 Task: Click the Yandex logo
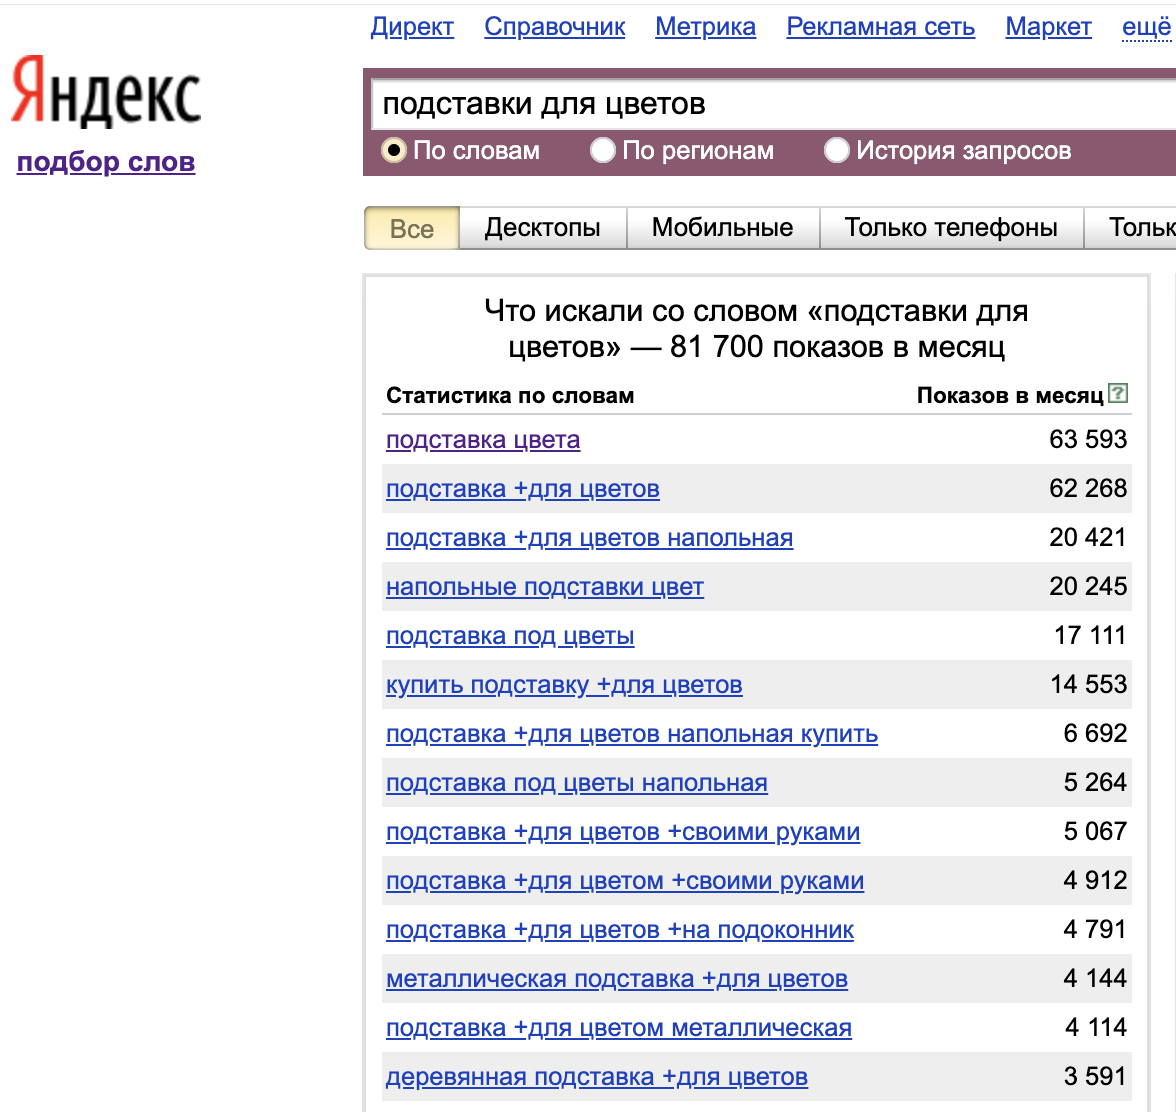click(106, 93)
